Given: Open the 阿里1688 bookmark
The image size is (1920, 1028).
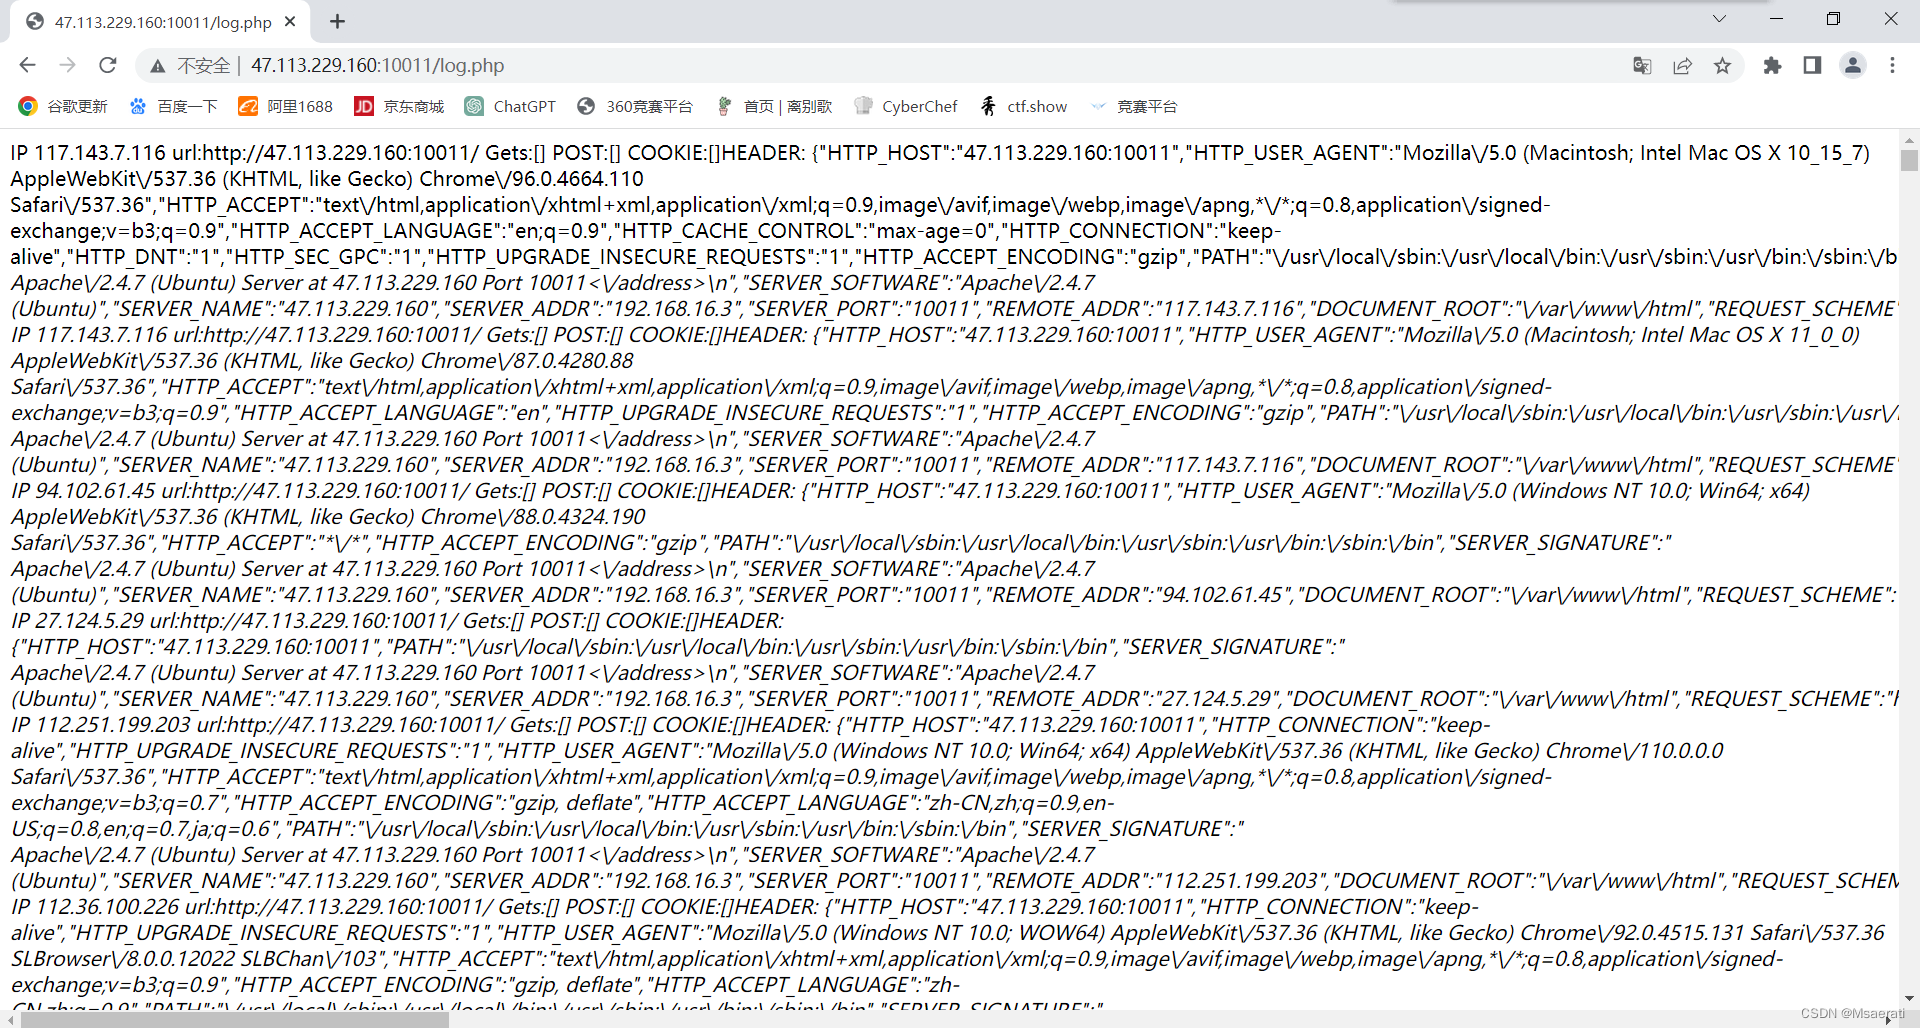Looking at the screenshot, I should pyautogui.click(x=285, y=106).
